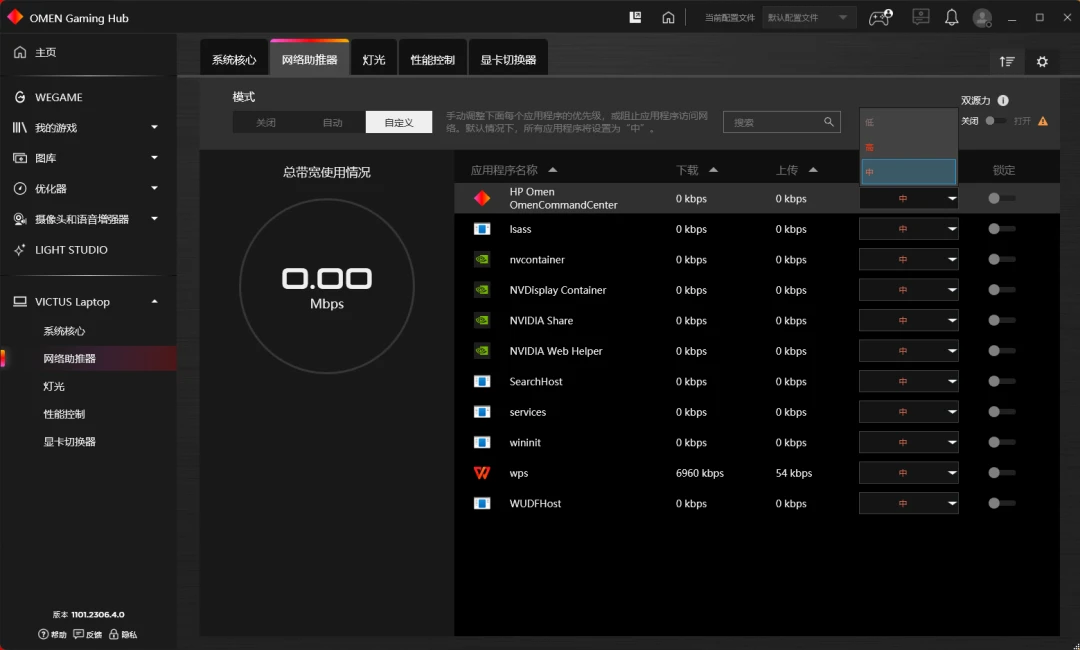Open the user profile avatar
This screenshot has width=1080, height=650.
click(x=982, y=18)
